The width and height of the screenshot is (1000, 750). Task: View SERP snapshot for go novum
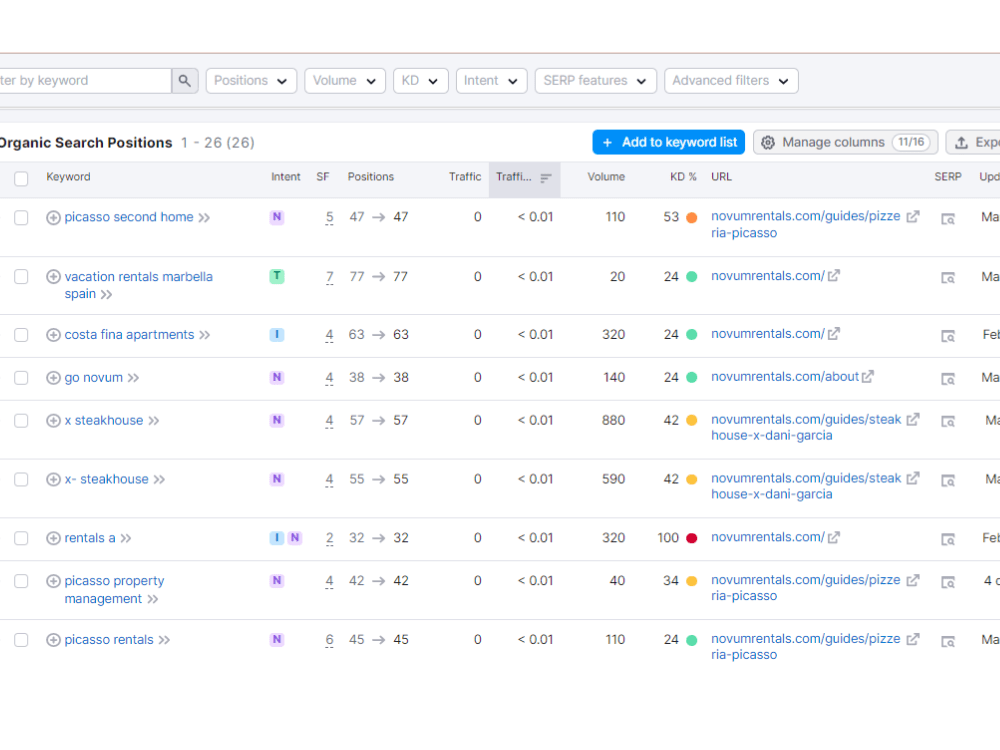948,379
